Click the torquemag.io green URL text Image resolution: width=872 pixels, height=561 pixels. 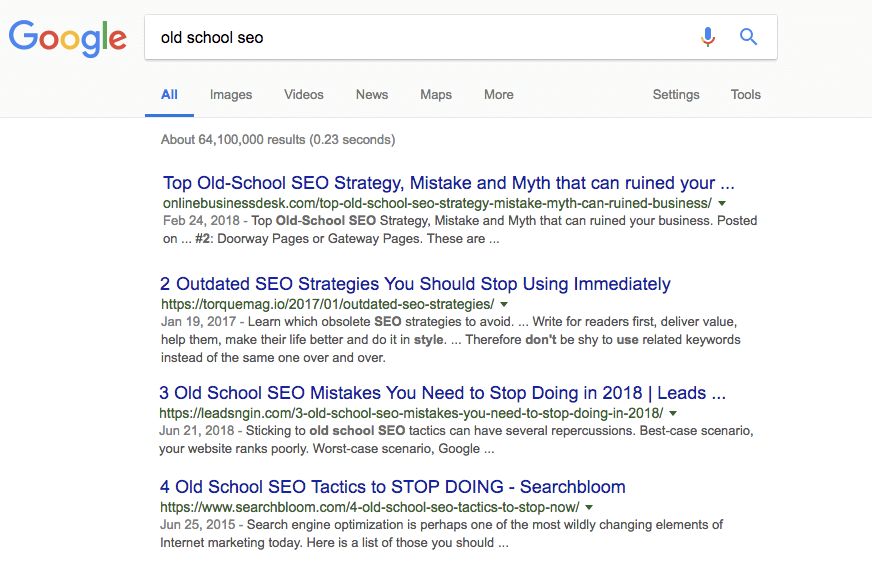tap(328, 304)
